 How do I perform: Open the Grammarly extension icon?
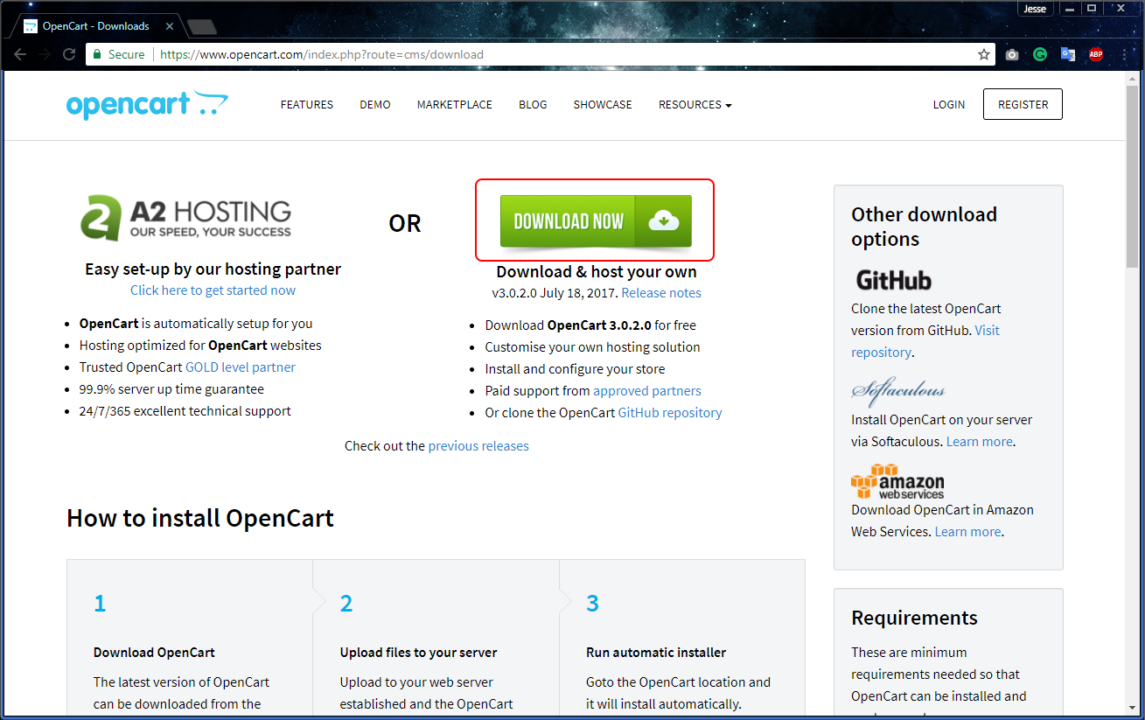pyautogui.click(x=1040, y=54)
